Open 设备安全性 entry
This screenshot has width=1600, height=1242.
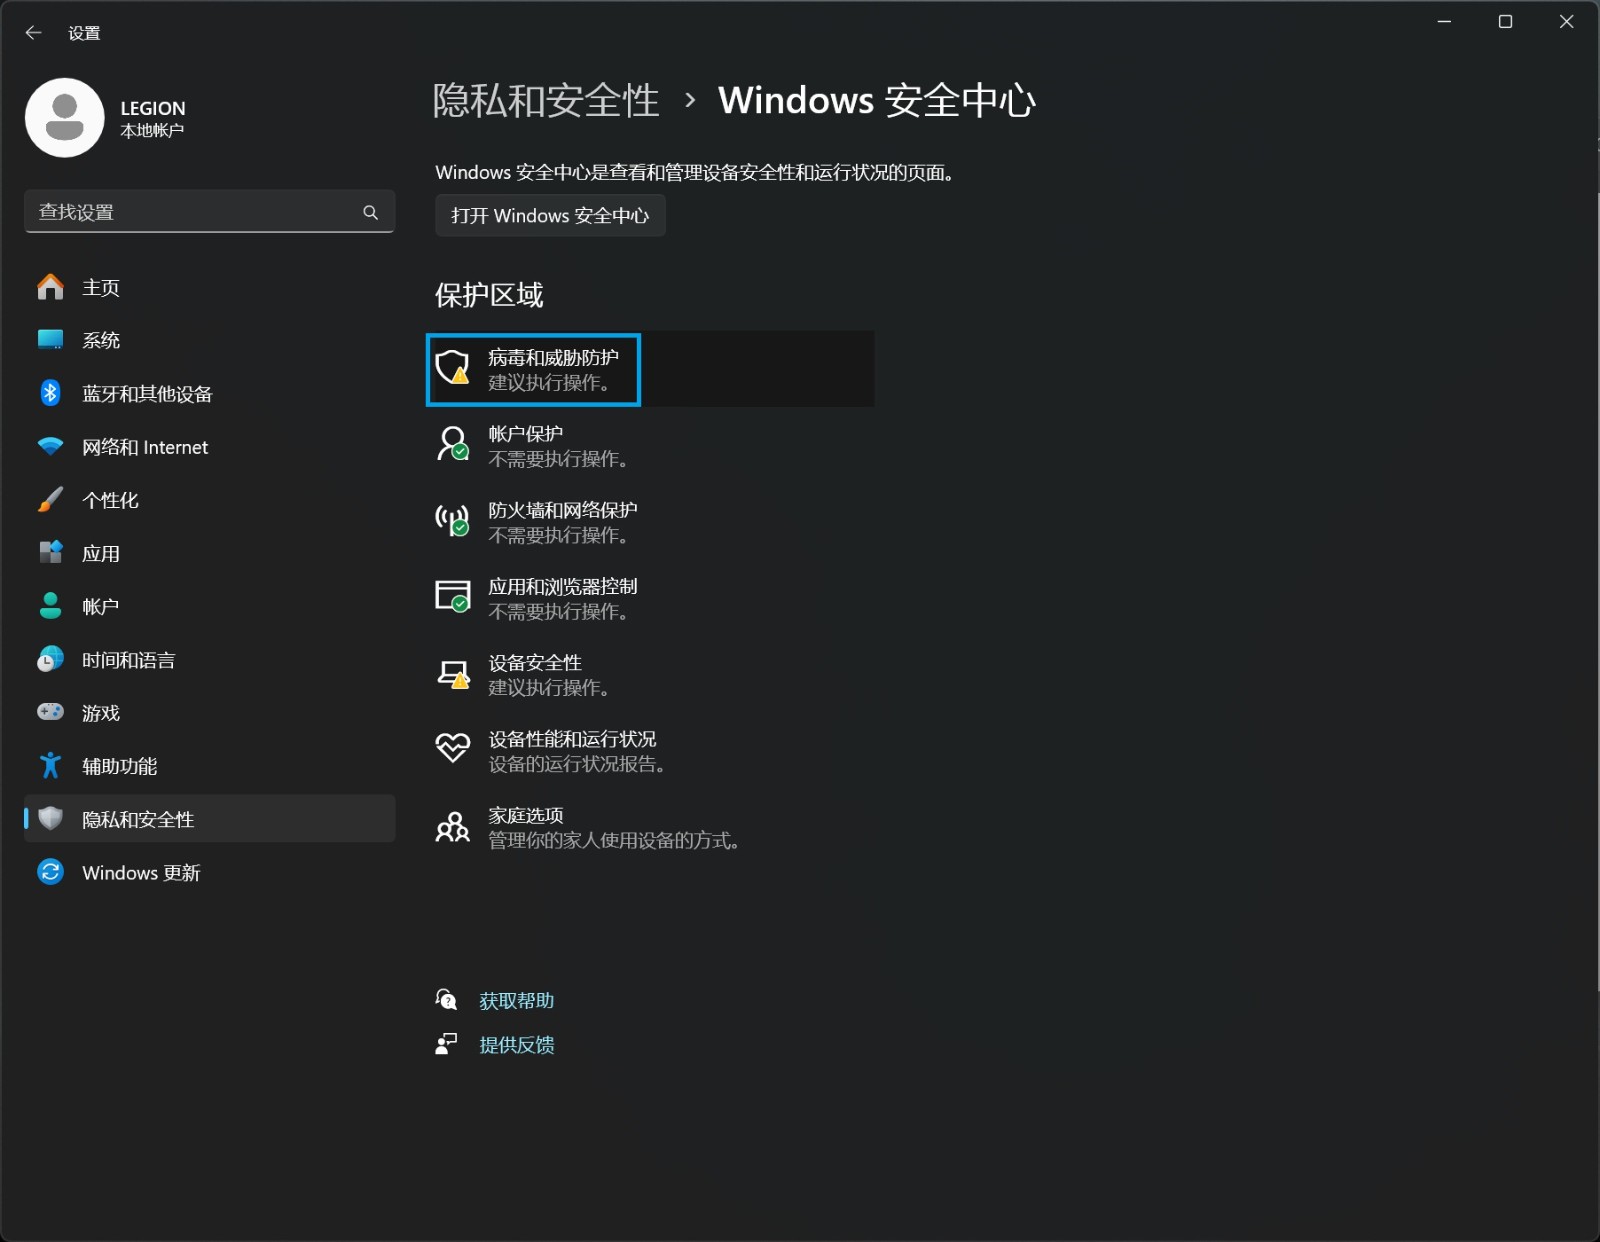pos(650,674)
